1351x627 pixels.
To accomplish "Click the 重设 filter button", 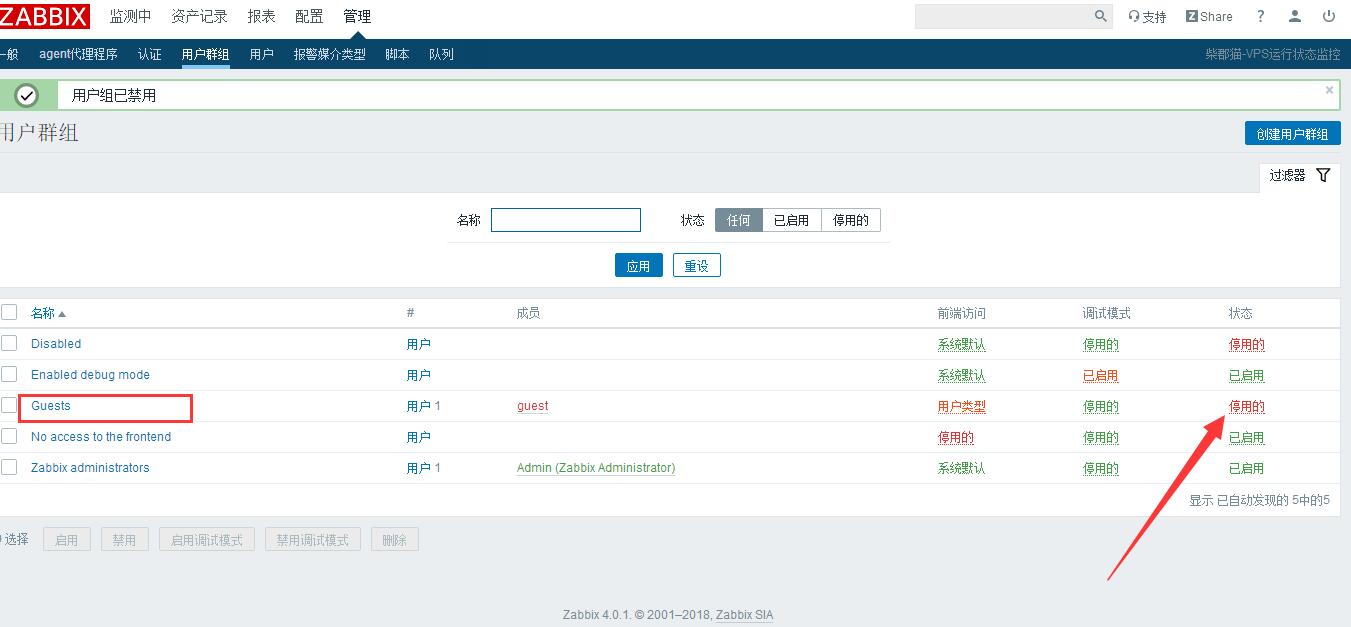I will pos(697,265).
